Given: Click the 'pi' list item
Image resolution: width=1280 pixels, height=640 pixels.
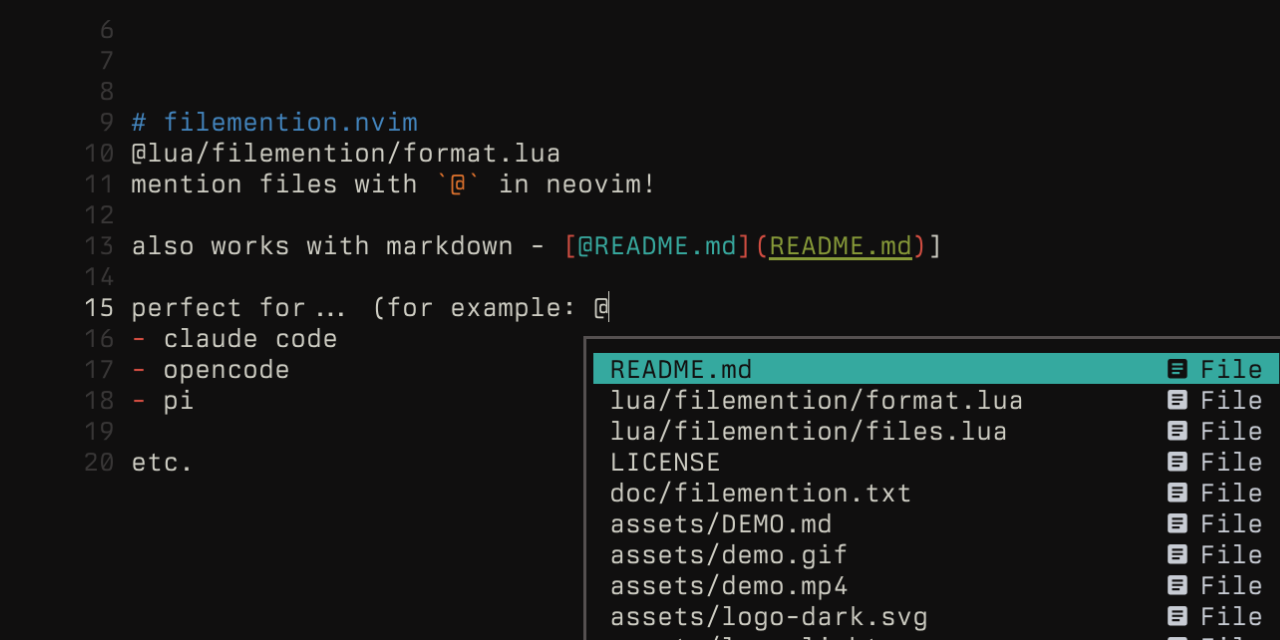Looking at the screenshot, I should pyautogui.click(x=178, y=401).
